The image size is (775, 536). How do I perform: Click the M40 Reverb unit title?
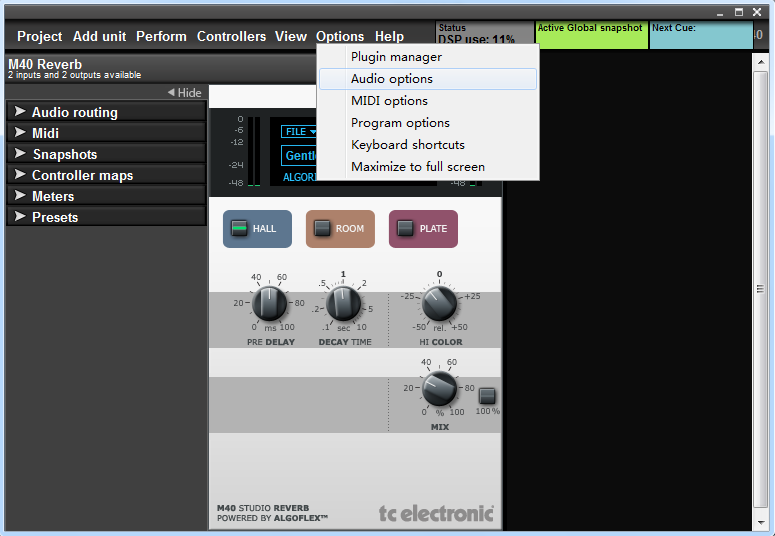pyautogui.click(x=45, y=64)
